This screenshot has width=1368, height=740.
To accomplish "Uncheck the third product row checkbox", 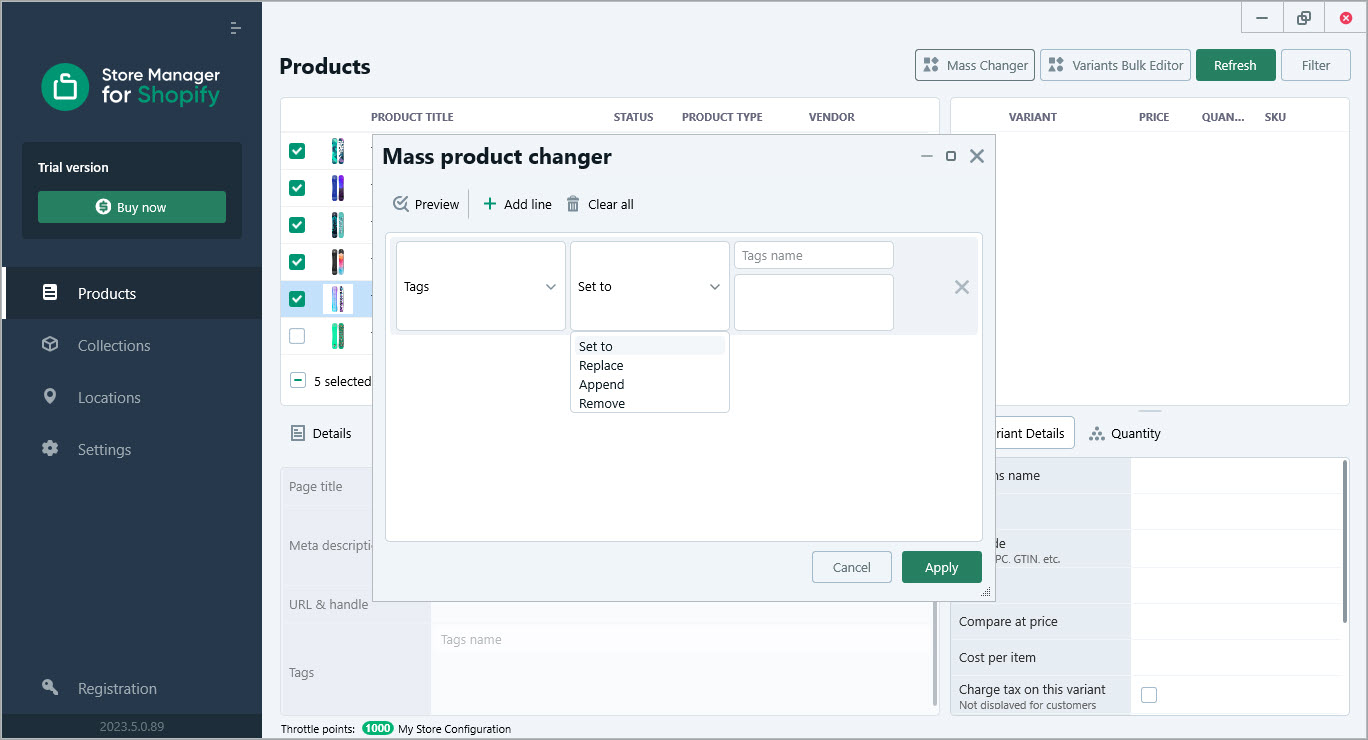I will [297, 225].
